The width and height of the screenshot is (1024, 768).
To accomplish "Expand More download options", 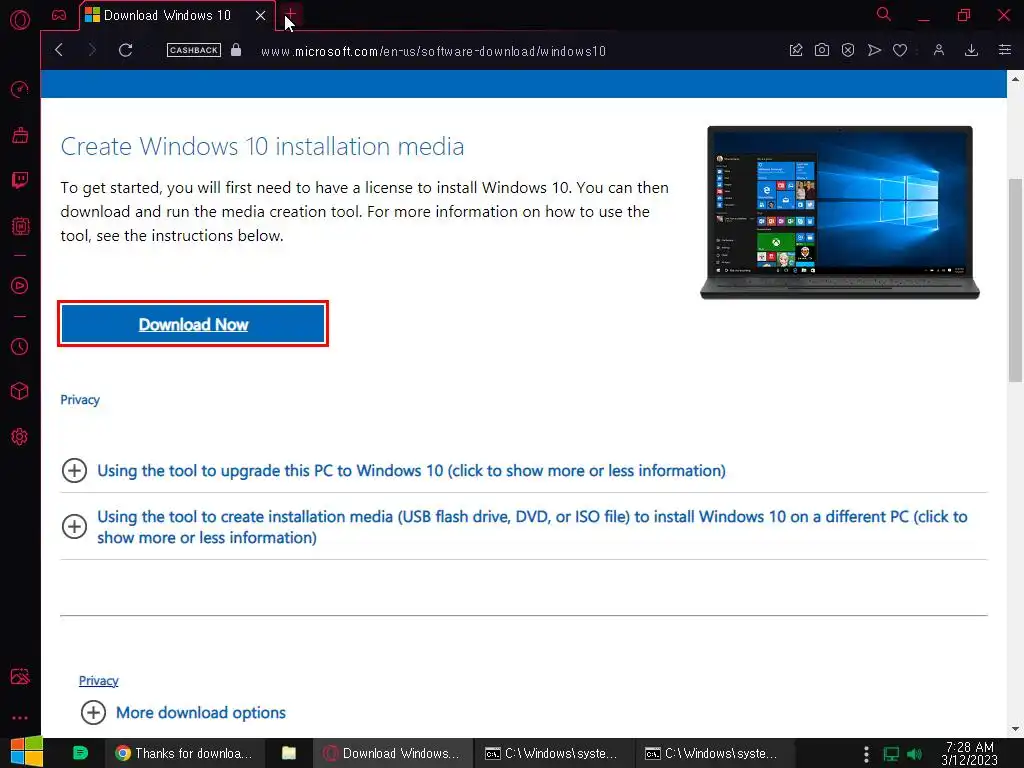I will coord(200,712).
